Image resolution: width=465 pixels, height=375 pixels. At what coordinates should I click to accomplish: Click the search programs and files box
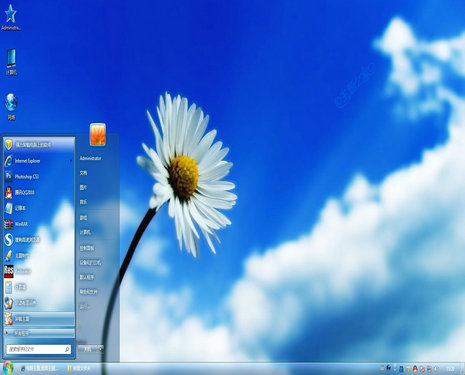[38, 349]
